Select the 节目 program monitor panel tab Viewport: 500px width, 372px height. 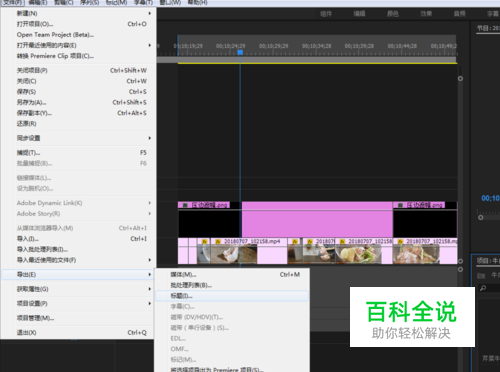(x=488, y=28)
